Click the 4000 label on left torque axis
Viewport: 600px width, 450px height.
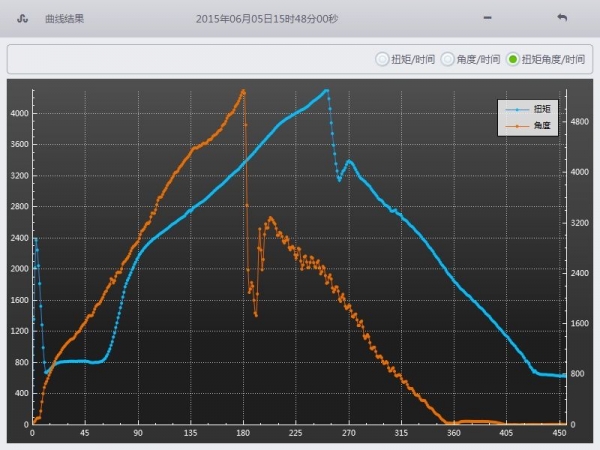(x=18, y=113)
